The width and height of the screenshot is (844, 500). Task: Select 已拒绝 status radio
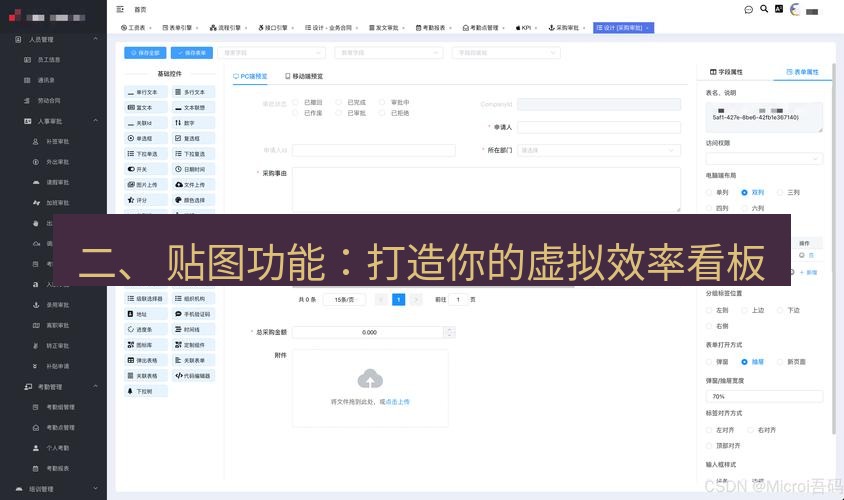pyautogui.click(x=382, y=113)
